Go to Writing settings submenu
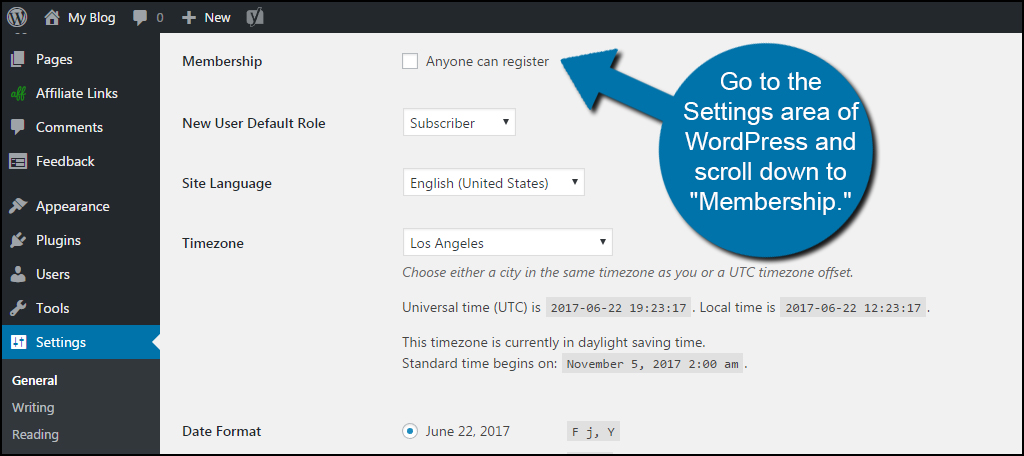This screenshot has height=456, width=1024. click(33, 408)
